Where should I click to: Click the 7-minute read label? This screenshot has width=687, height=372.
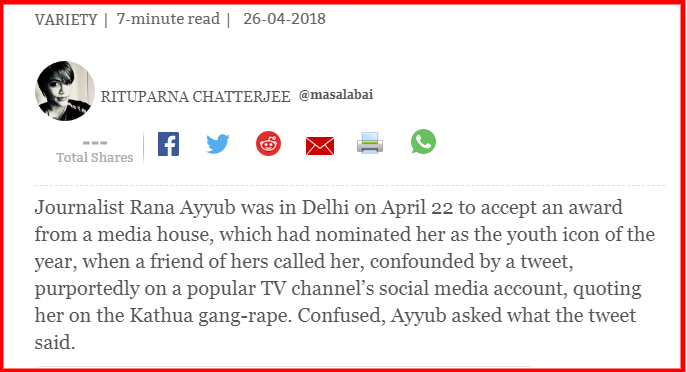pyautogui.click(x=168, y=19)
